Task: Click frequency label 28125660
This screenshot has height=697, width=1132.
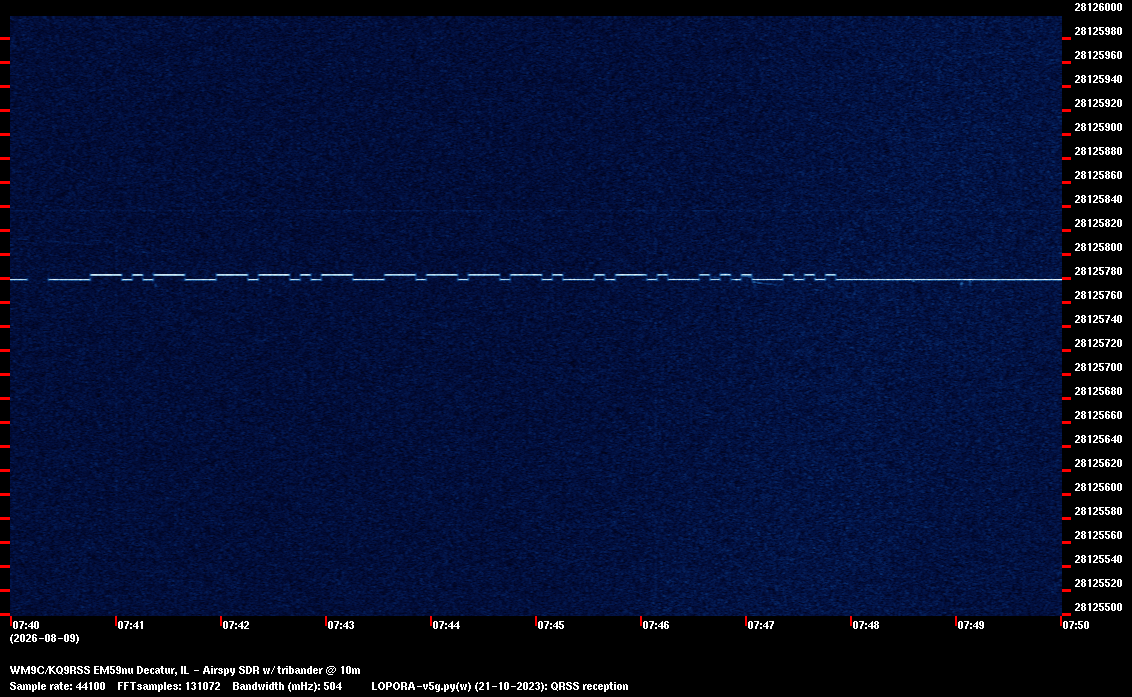Action: tap(1098, 415)
